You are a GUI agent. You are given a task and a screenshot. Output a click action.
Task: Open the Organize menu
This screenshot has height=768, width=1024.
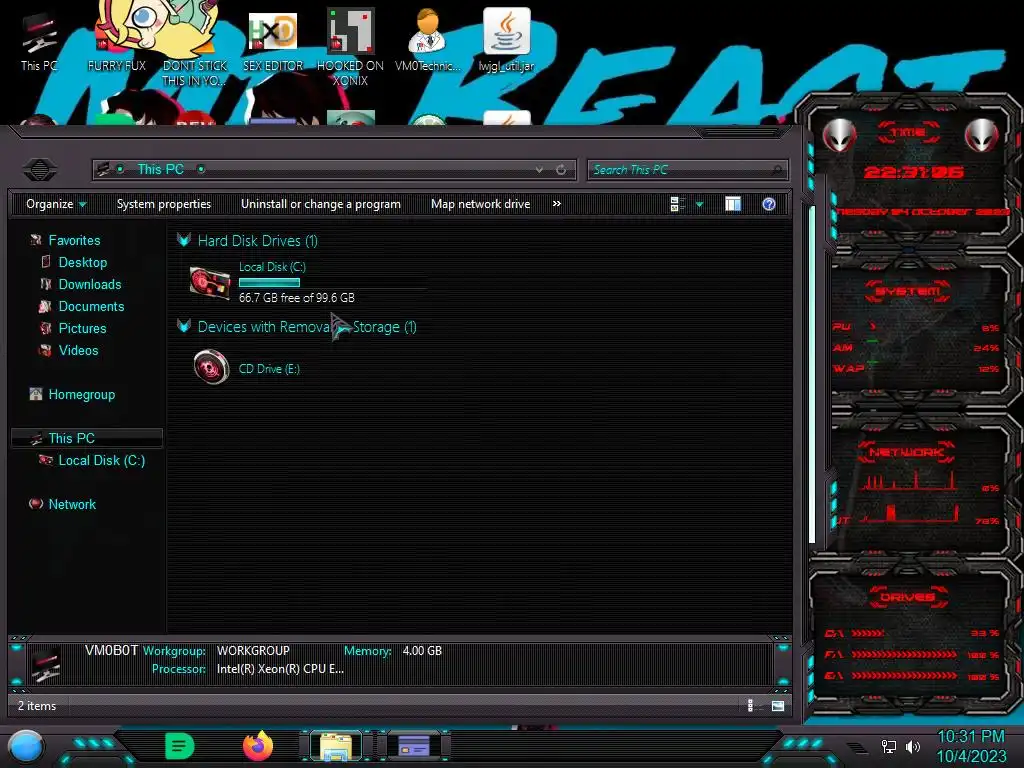[x=56, y=204]
